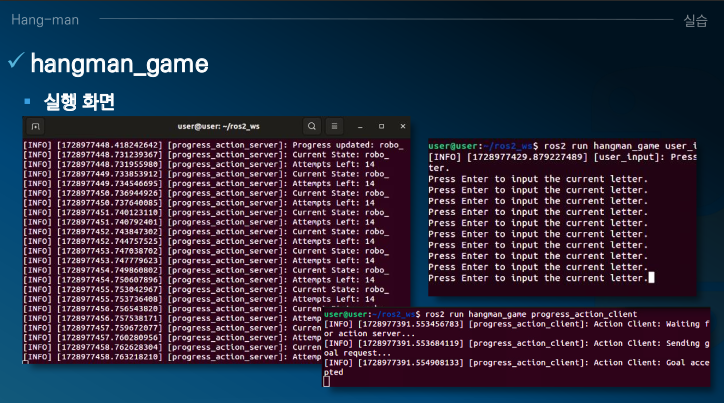Open a new tab in the ros2_ws terminal
The height and width of the screenshot is (403, 724).
coord(36,126)
